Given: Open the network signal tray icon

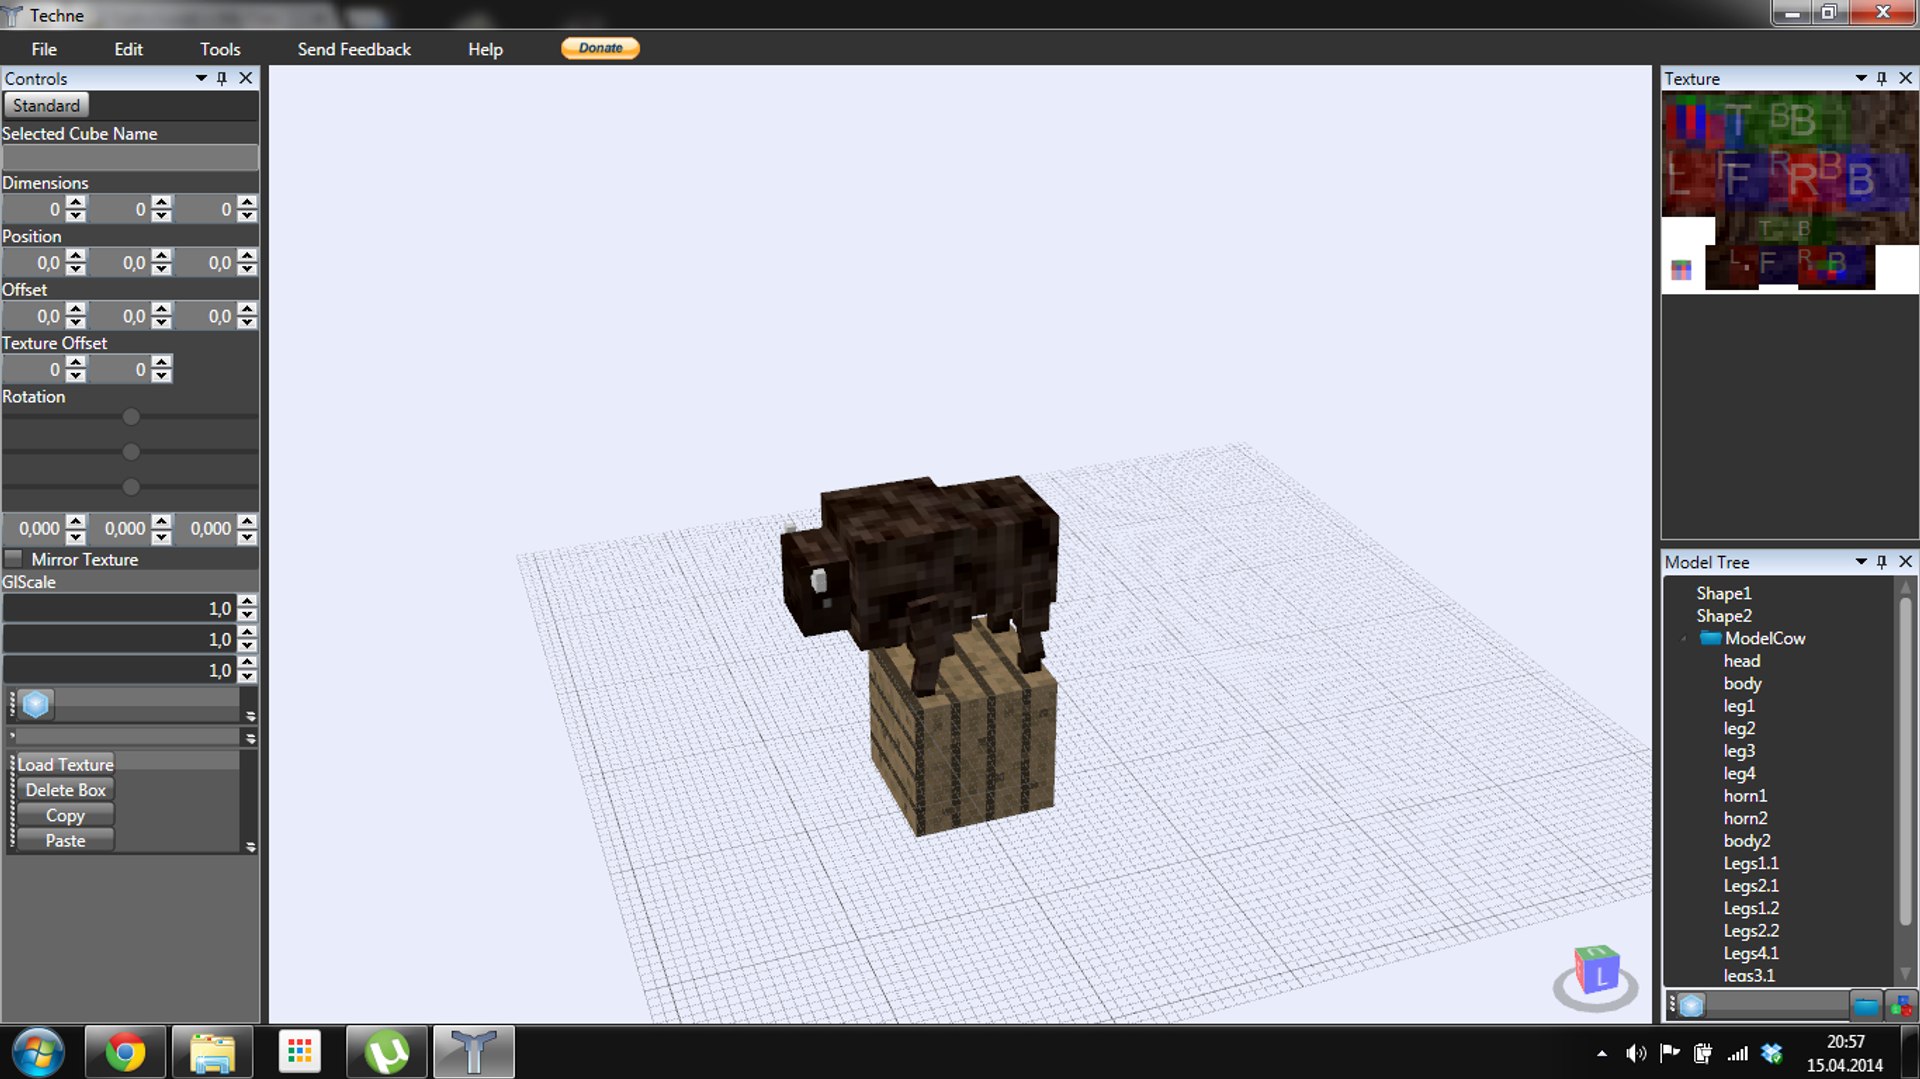Looking at the screenshot, I should 1739,1053.
